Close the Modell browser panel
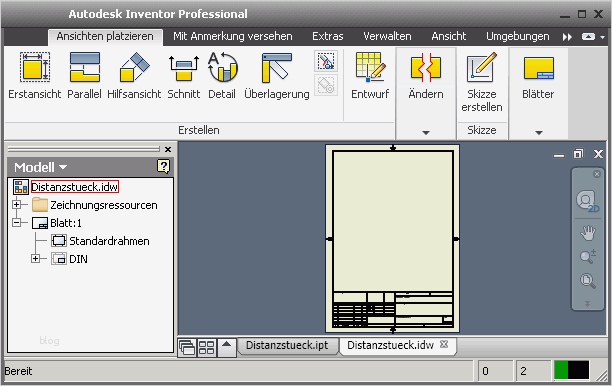The width and height of the screenshot is (612, 386). pos(168,149)
